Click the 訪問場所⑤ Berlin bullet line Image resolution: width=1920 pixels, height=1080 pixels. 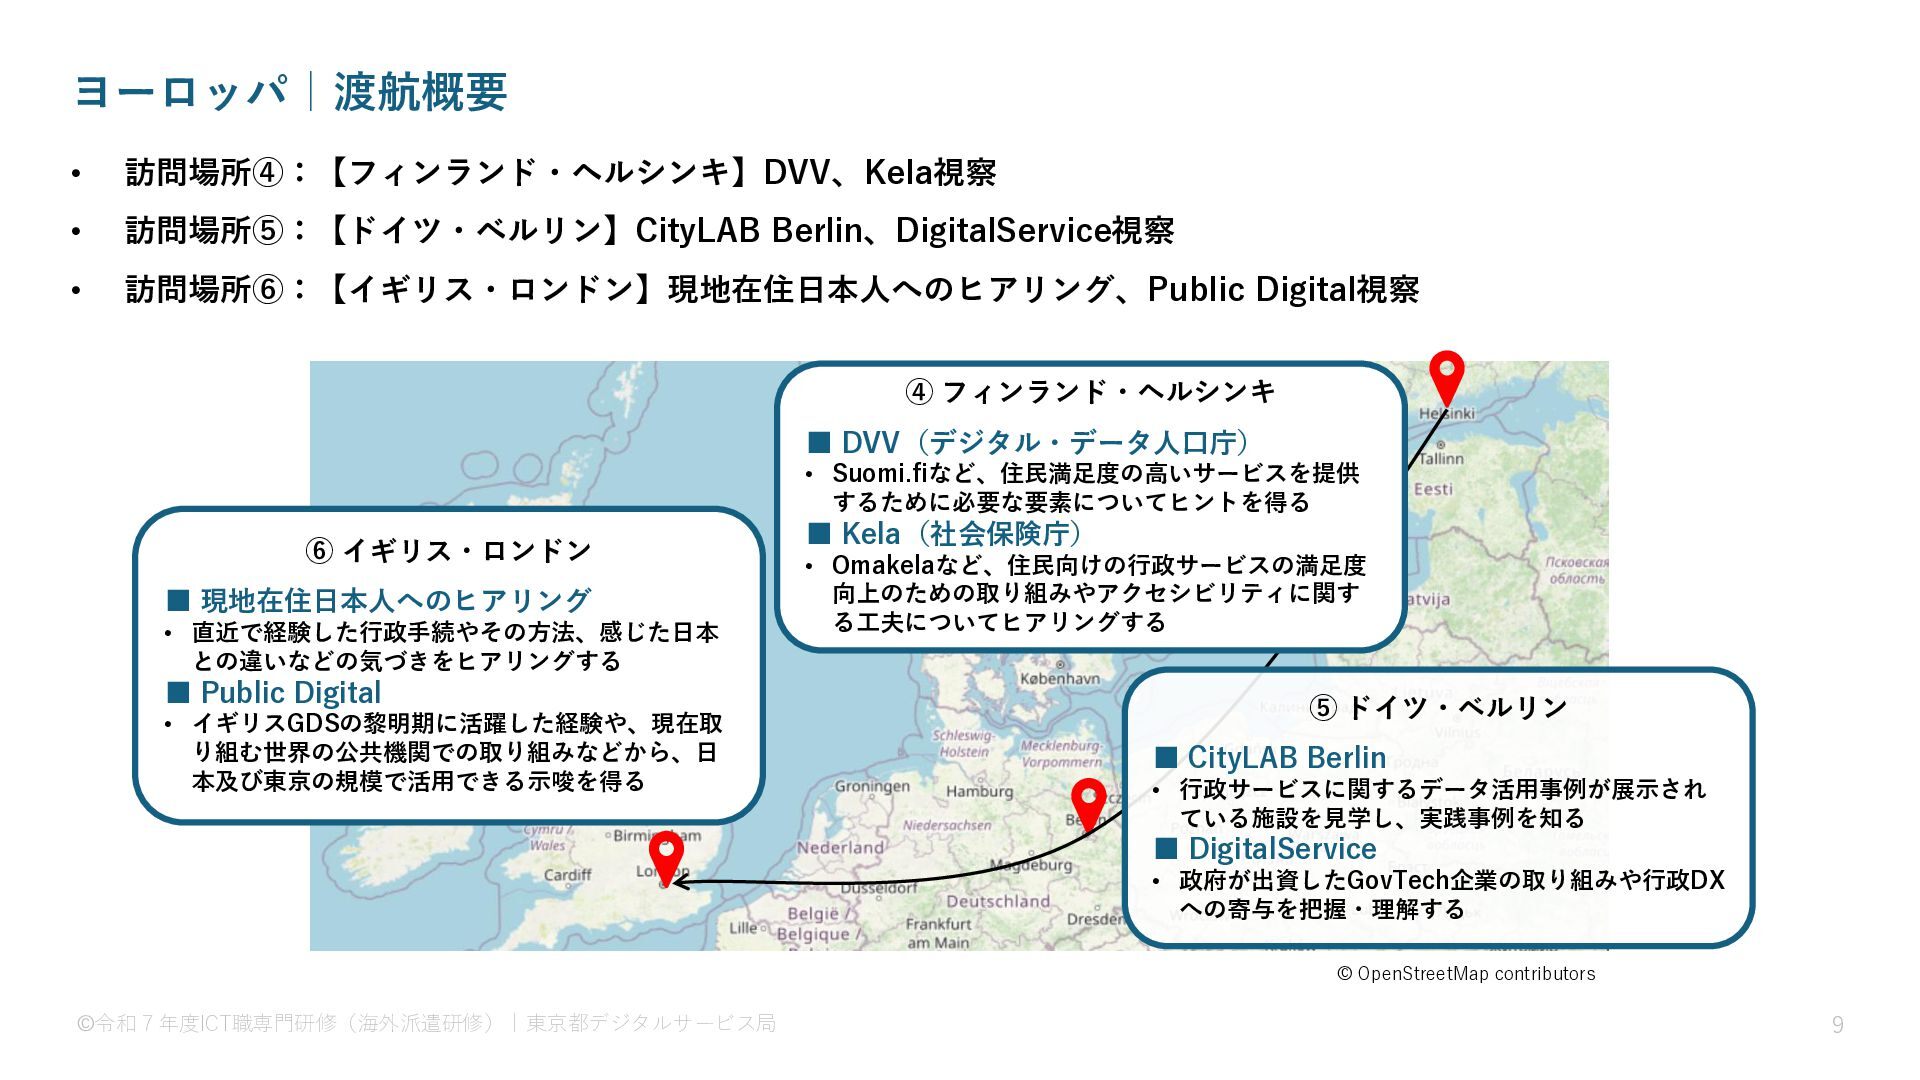click(x=650, y=231)
